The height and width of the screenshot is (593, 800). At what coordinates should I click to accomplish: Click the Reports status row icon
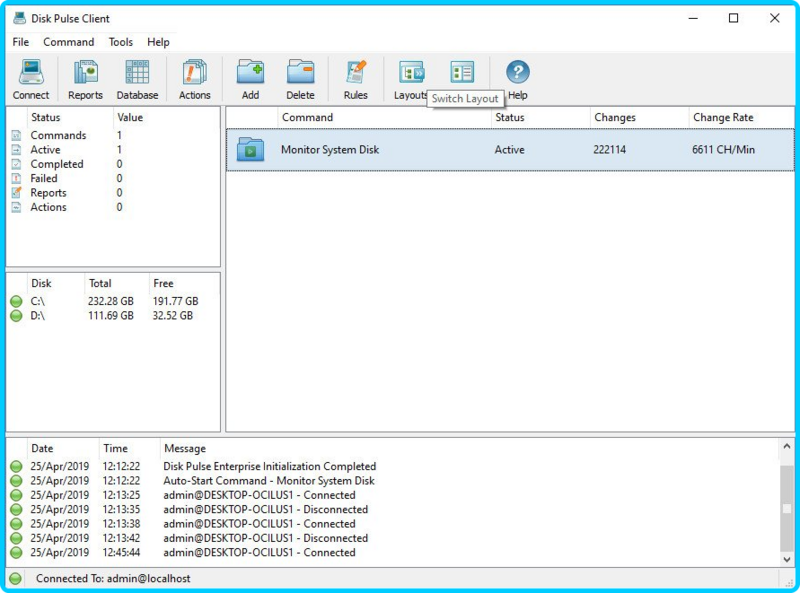(x=16, y=193)
